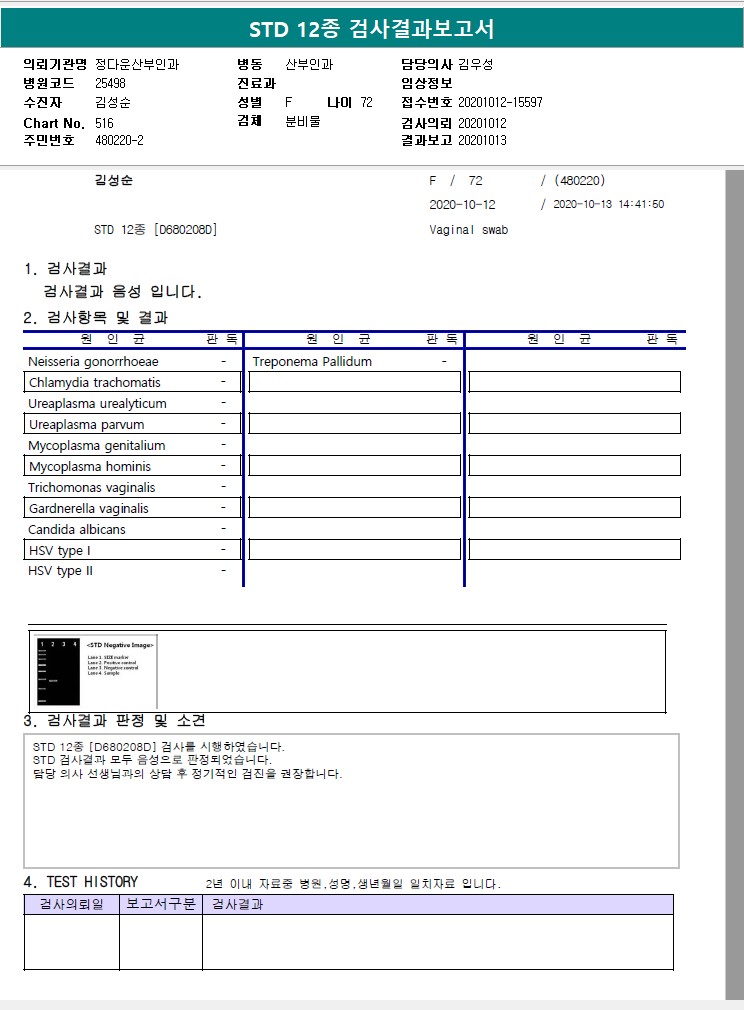The width and height of the screenshot is (744, 1010).
Task: Click the vertical scrollbar on the right edge
Action: [x=734, y=584]
